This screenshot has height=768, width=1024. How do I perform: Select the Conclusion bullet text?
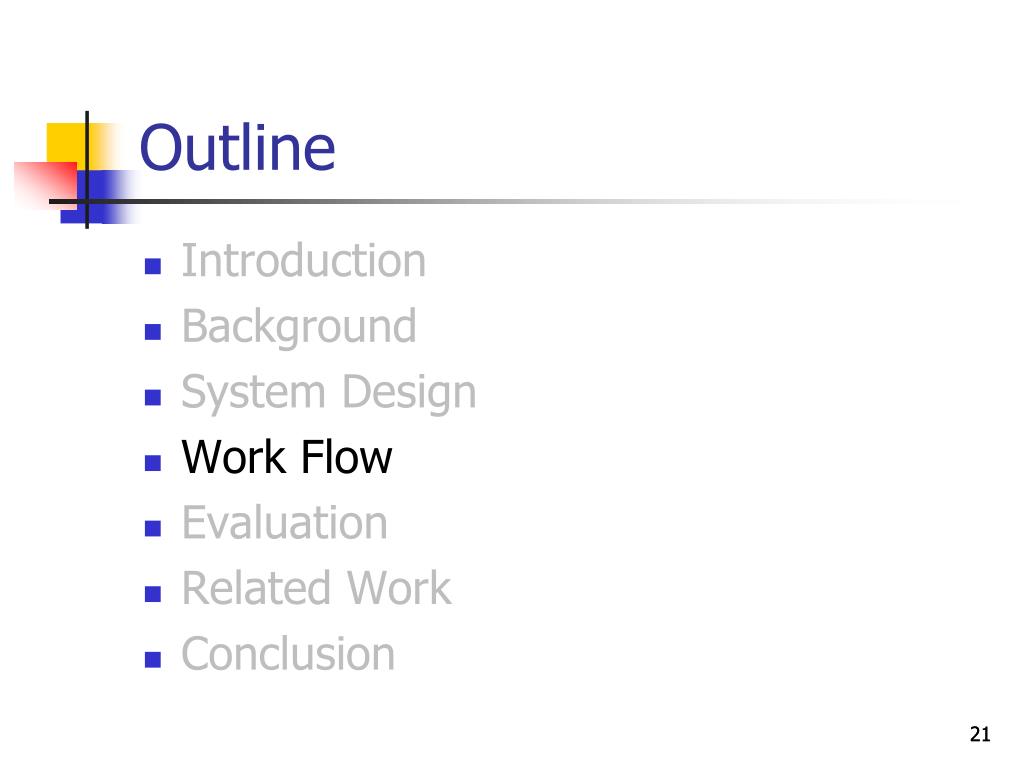(288, 654)
